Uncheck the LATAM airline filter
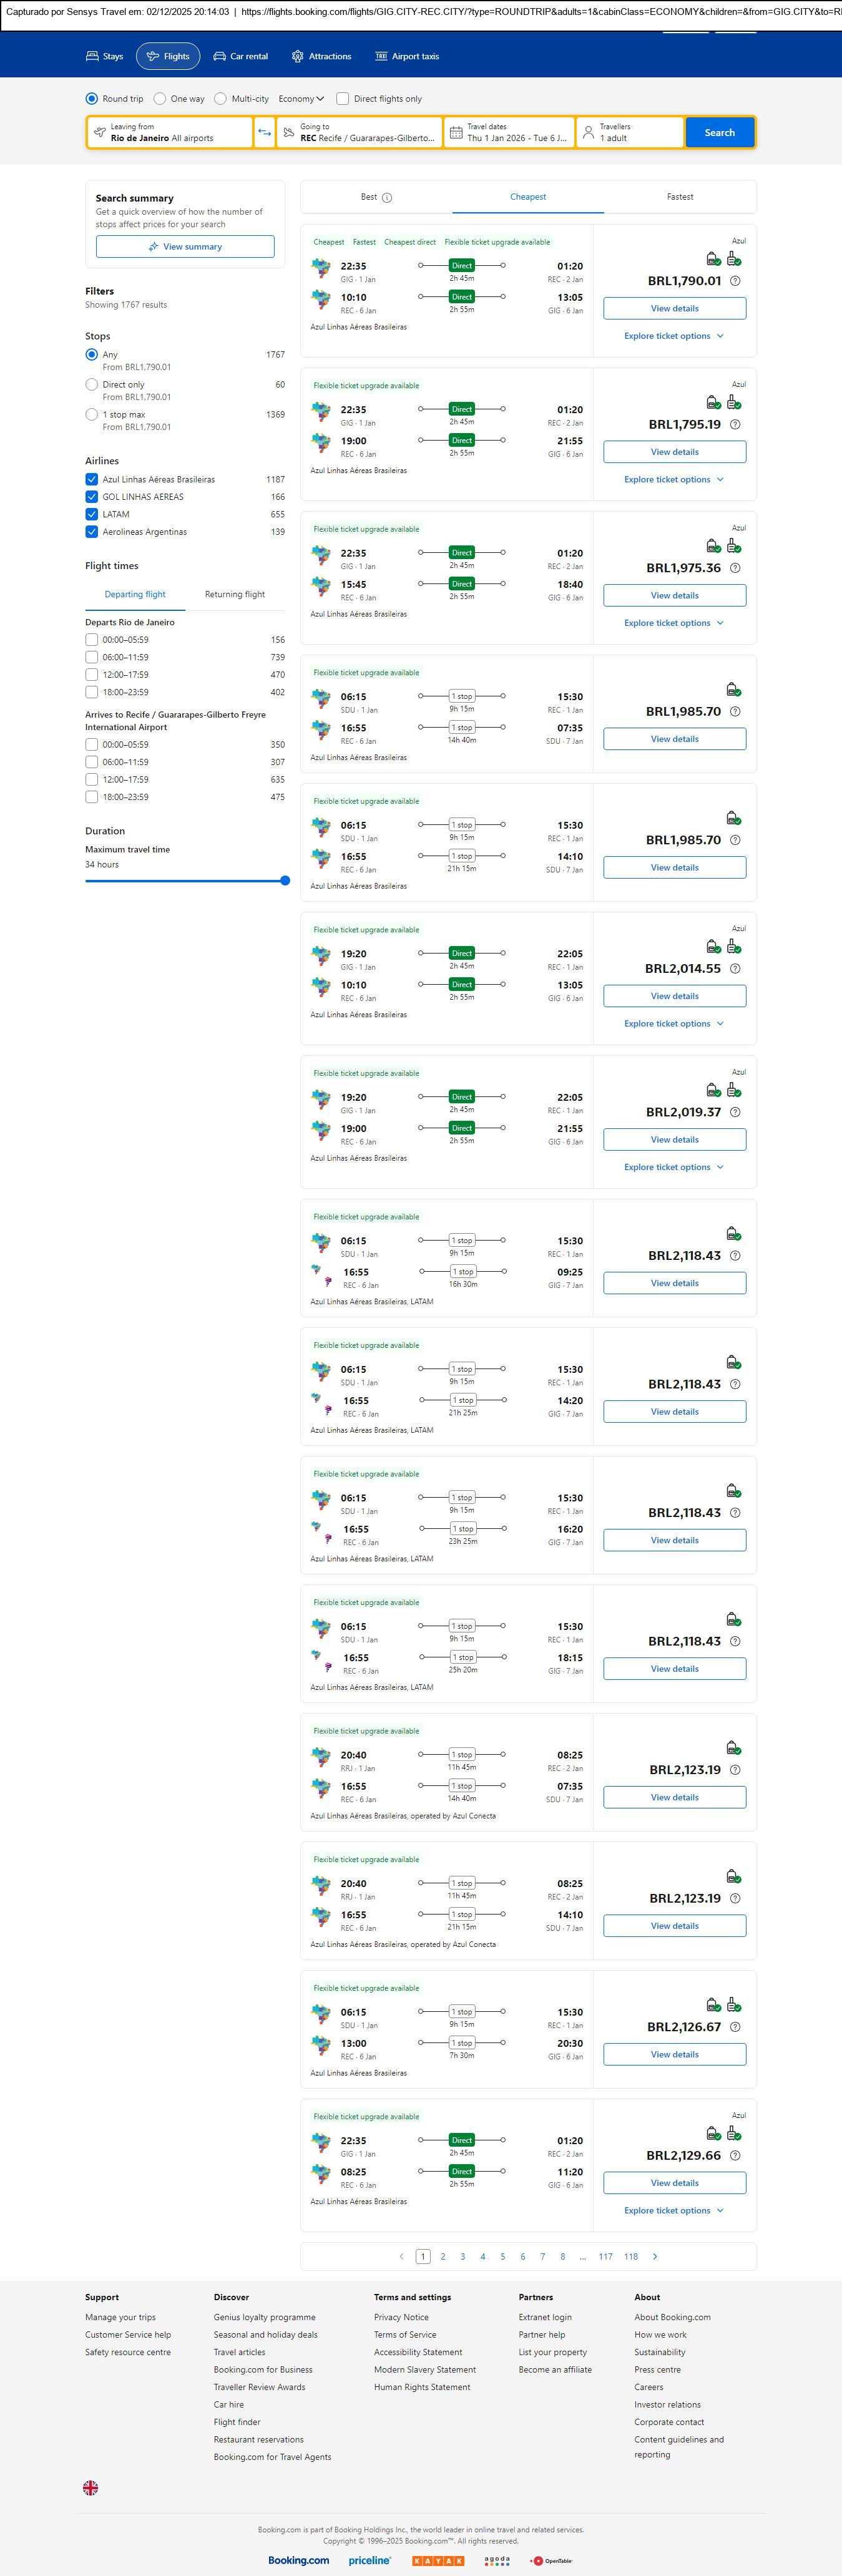Image resolution: width=842 pixels, height=2576 pixels. point(92,514)
